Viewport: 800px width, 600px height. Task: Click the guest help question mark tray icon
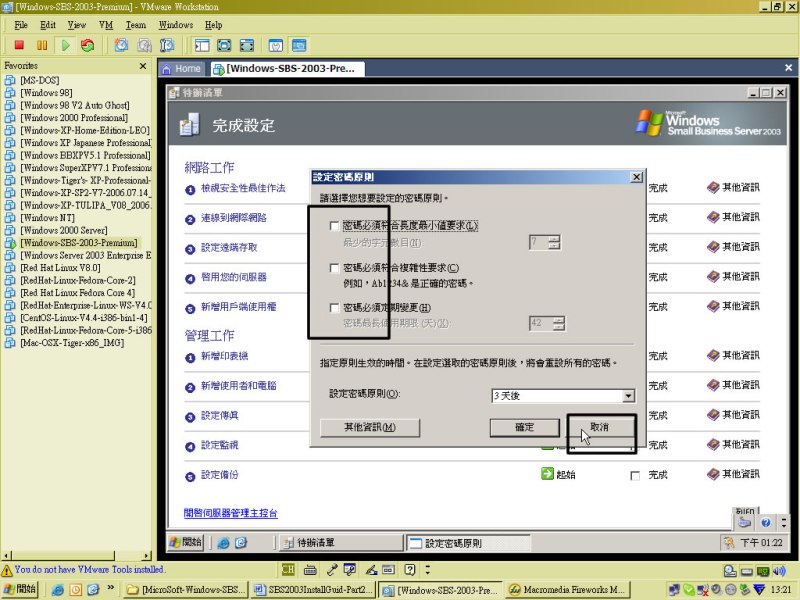click(765, 522)
